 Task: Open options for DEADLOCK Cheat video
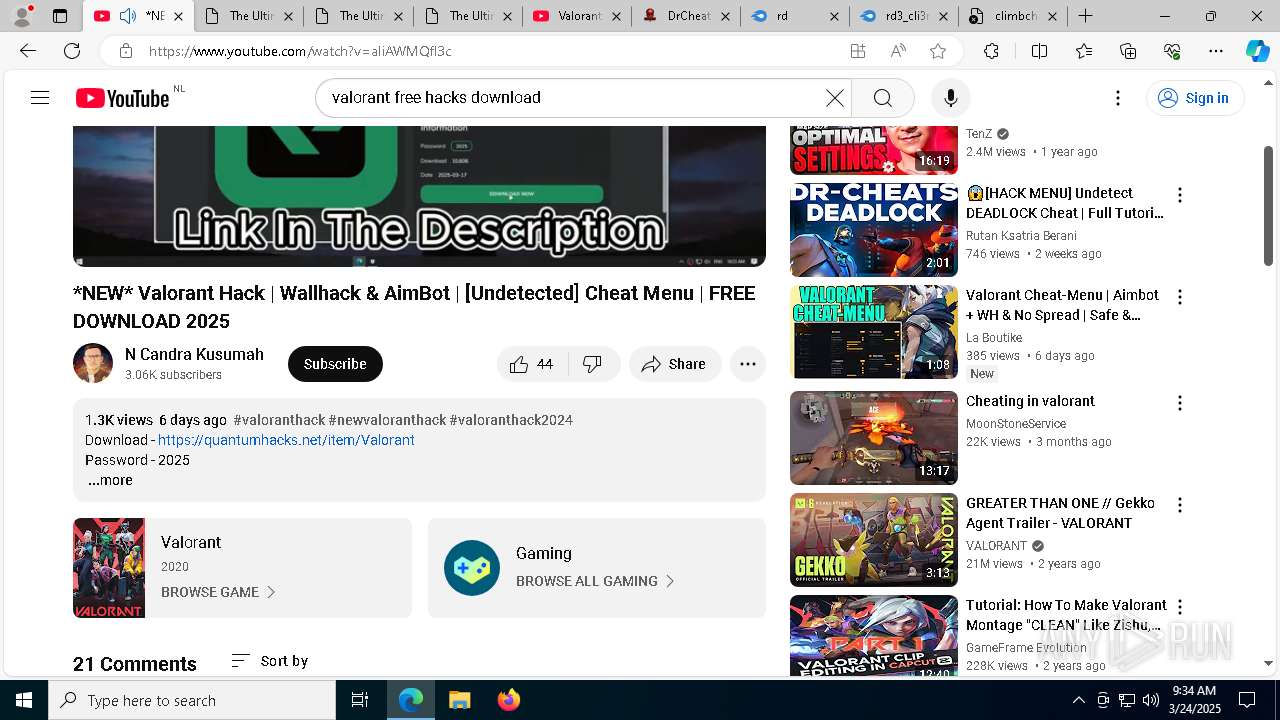(x=1180, y=195)
